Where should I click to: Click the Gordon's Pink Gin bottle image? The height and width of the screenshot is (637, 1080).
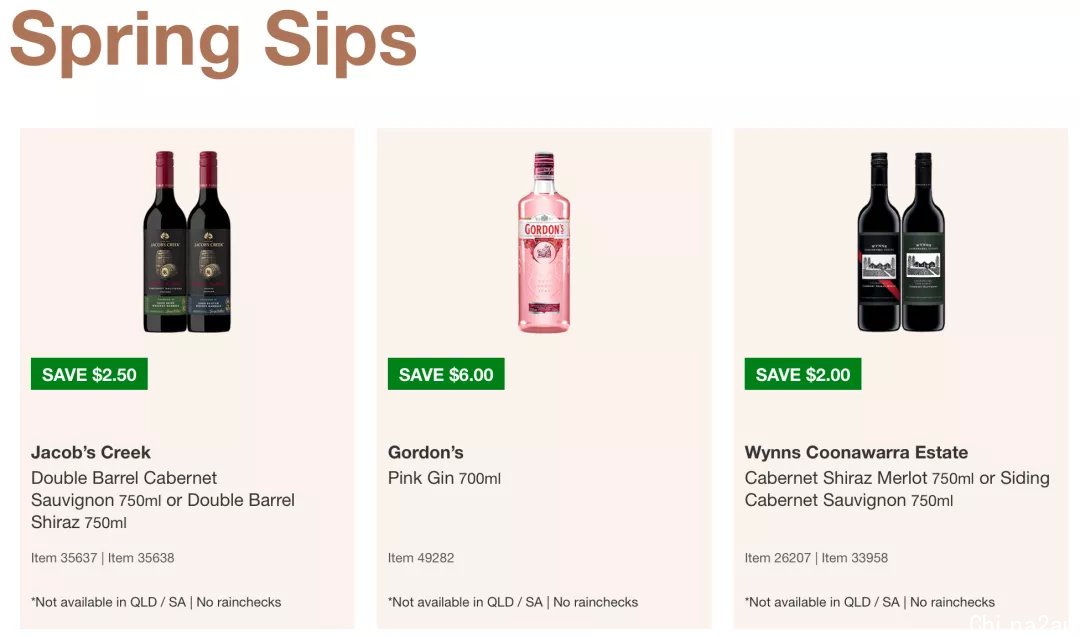point(544,242)
